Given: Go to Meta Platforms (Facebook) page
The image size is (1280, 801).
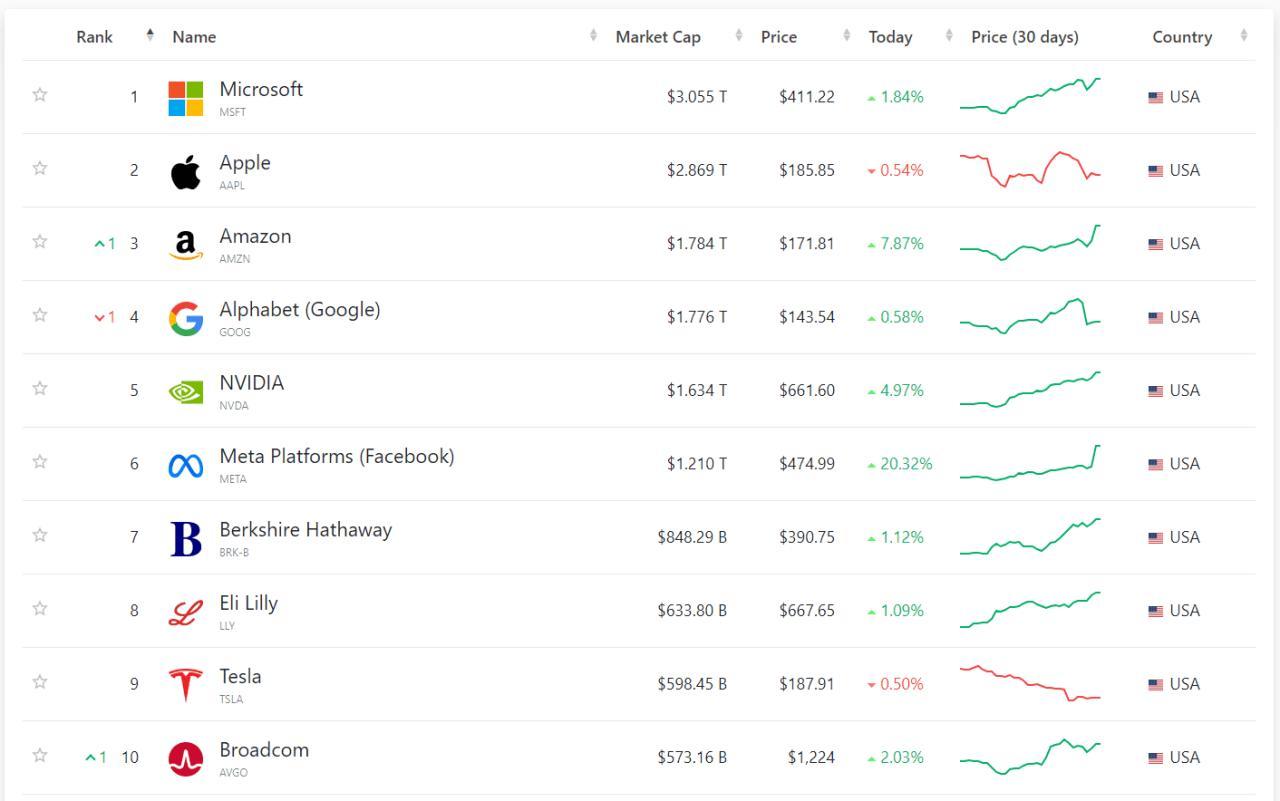Looking at the screenshot, I should 337,456.
